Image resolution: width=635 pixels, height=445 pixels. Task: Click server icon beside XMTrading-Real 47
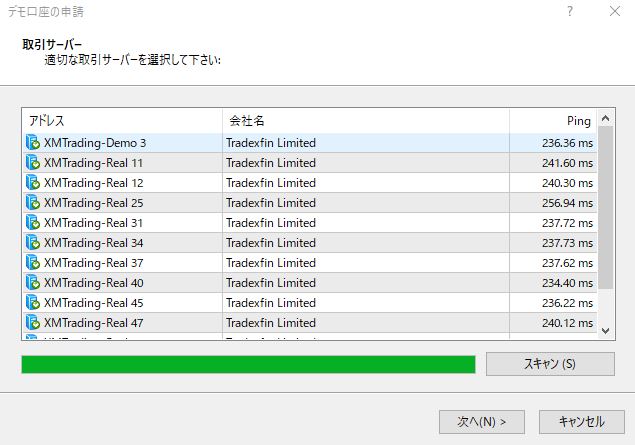tap(33, 323)
